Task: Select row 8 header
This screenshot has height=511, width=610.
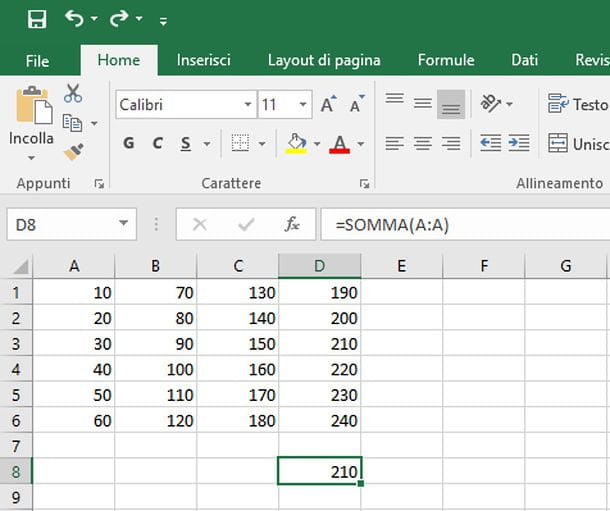Action: point(16,472)
